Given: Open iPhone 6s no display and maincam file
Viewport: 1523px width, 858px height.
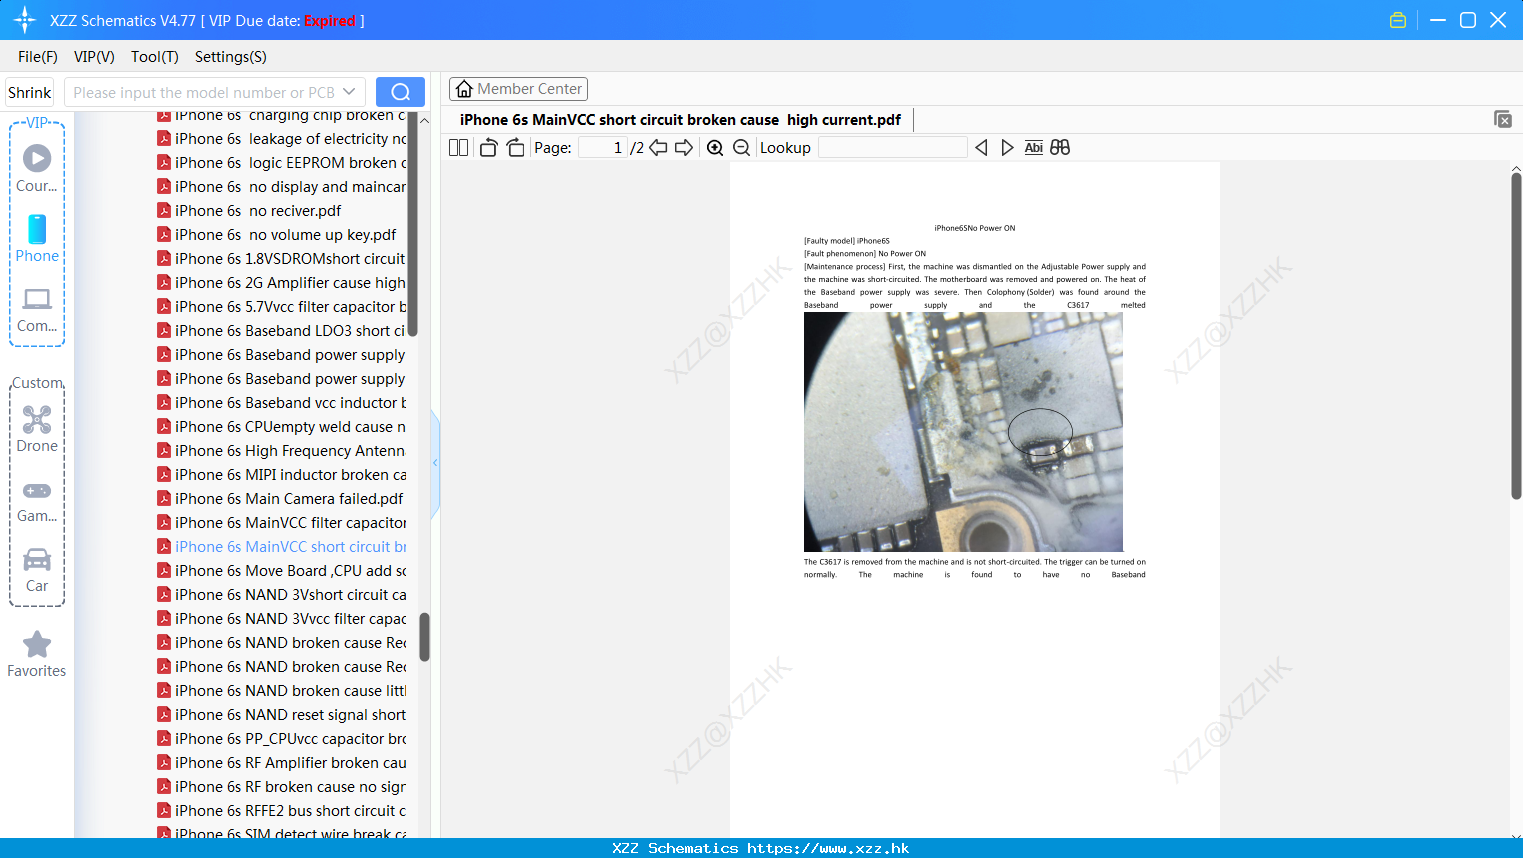Looking at the screenshot, I should pos(282,187).
